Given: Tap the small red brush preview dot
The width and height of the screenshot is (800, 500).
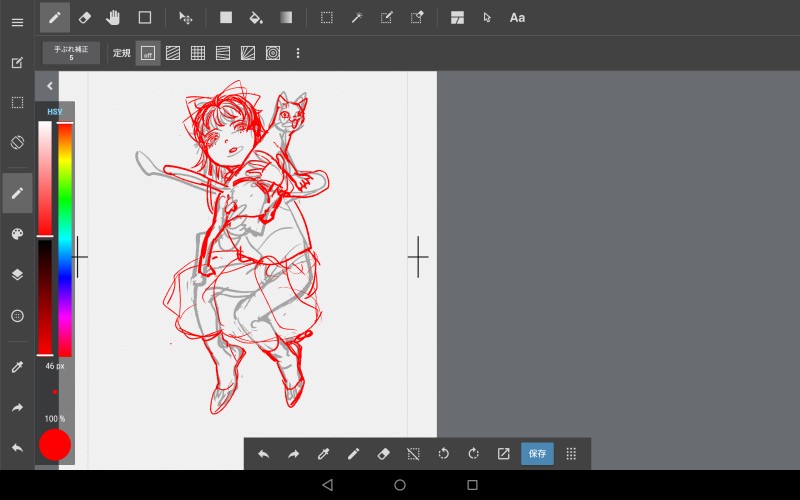Looking at the screenshot, I should click(x=55, y=392).
